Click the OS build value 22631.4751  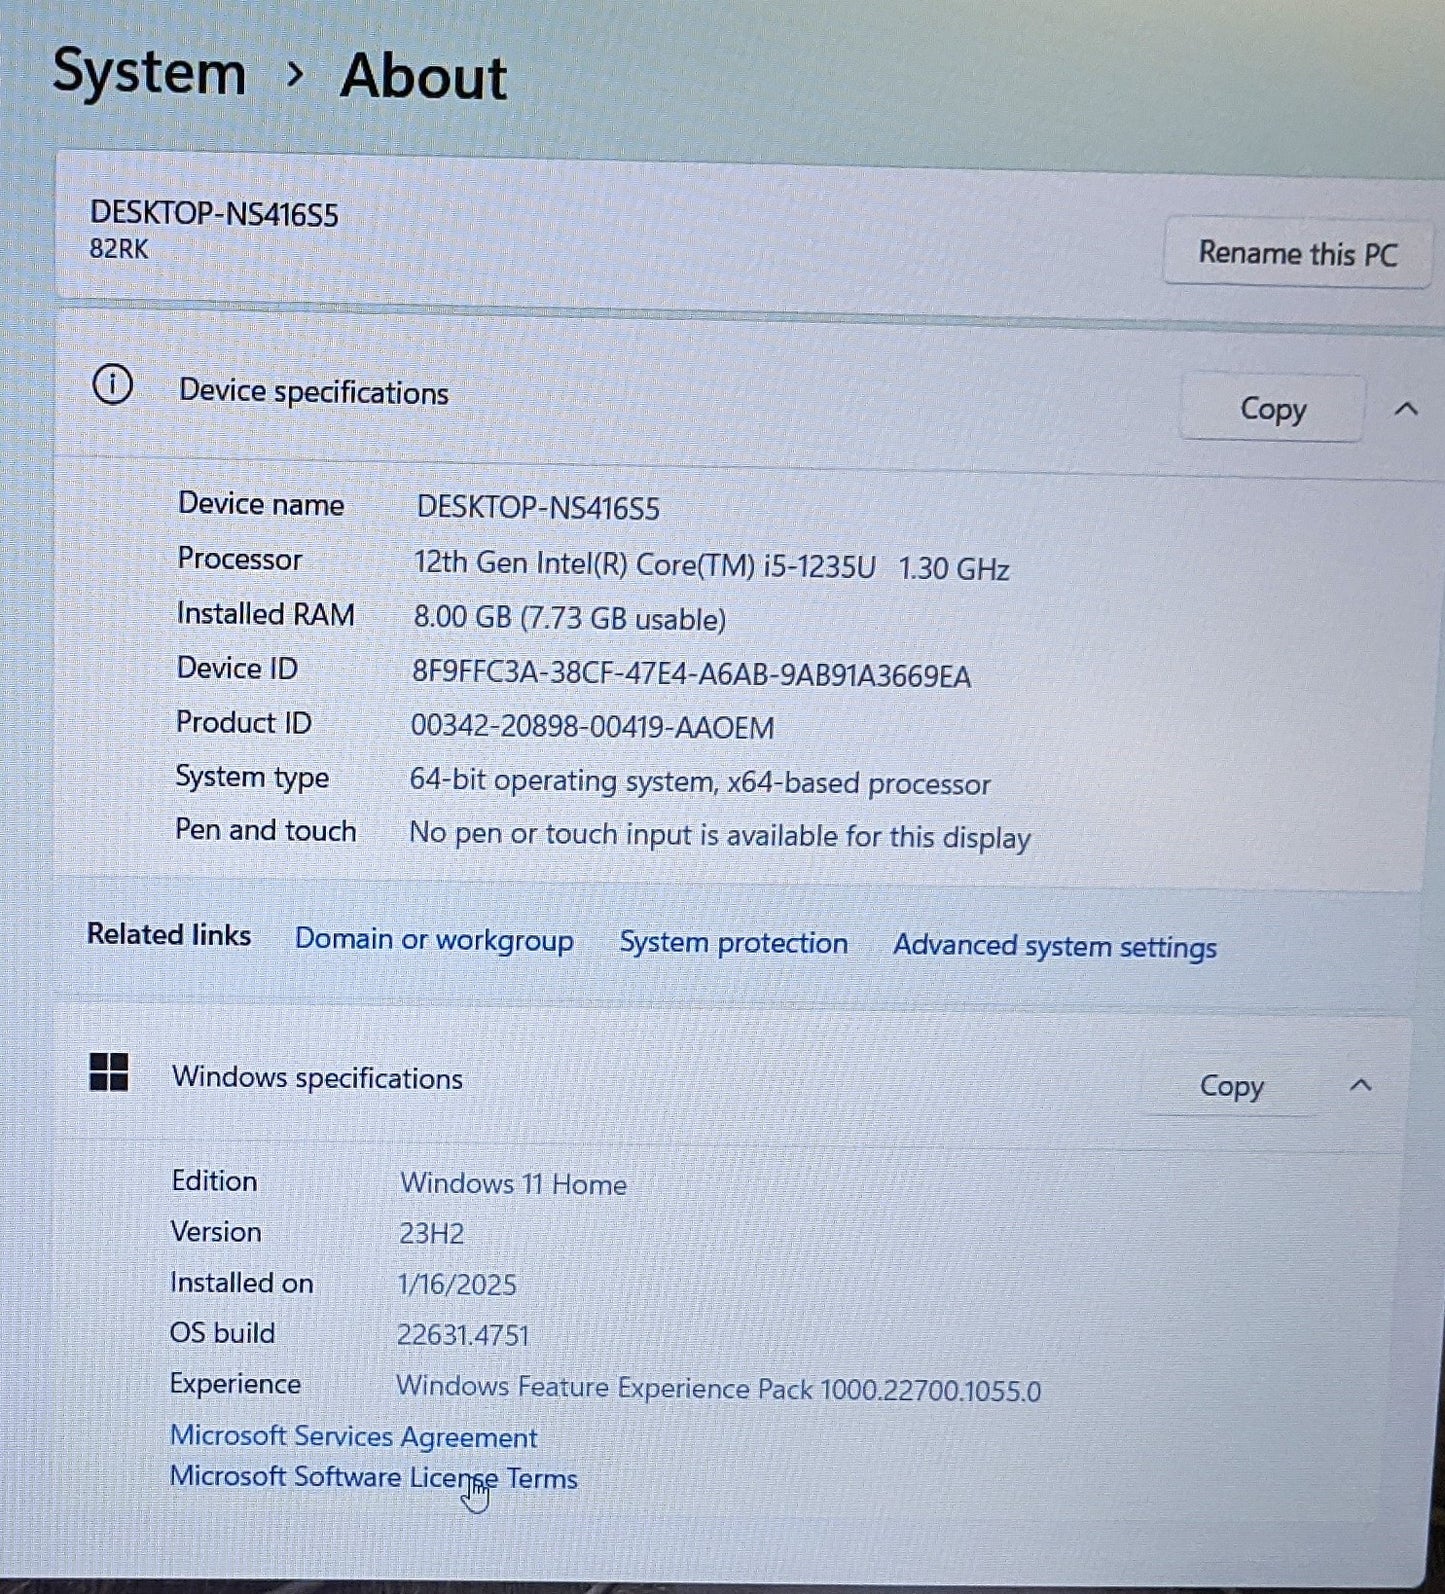click(x=463, y=1336)
